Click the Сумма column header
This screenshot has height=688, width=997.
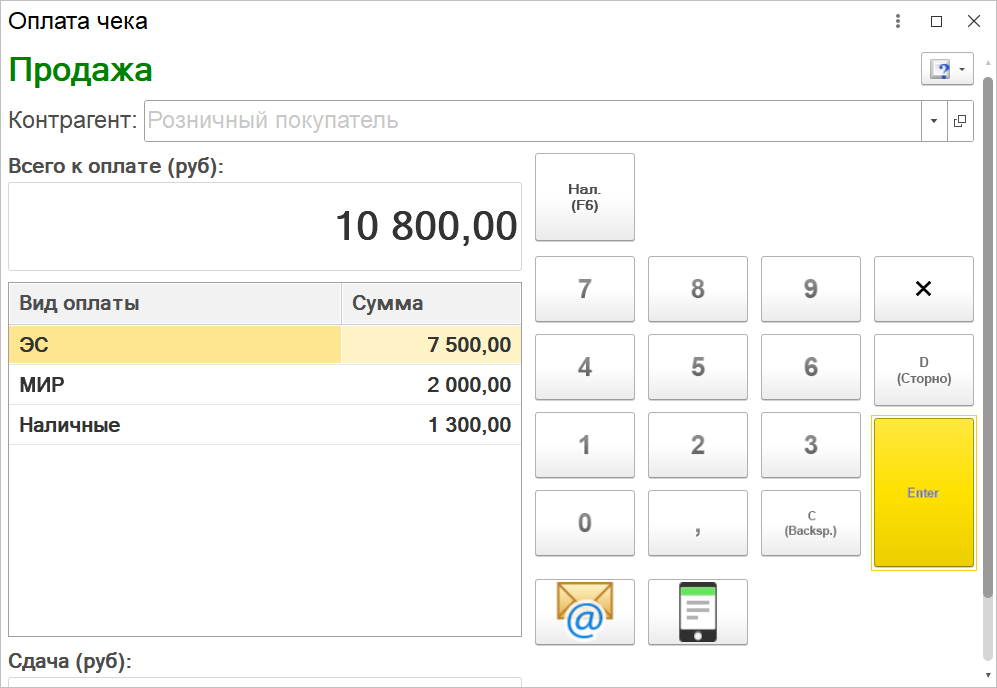pyautogui.click(x=430, y=303)
